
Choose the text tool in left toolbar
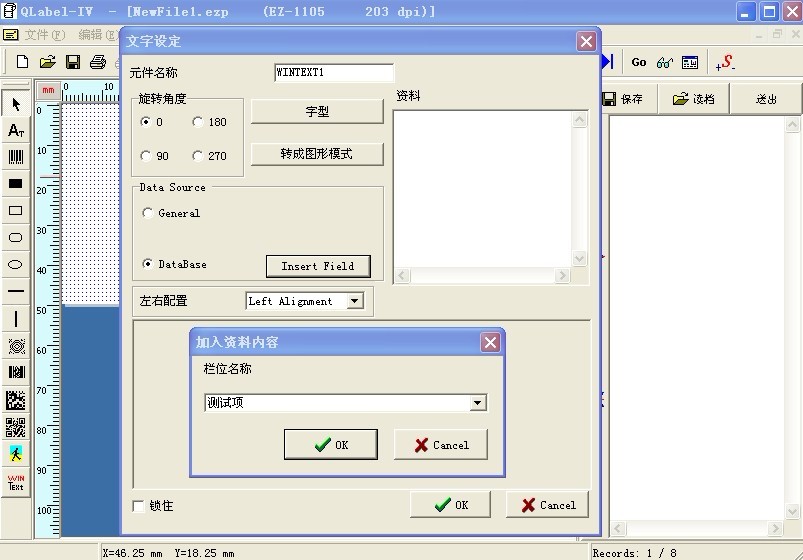coord(16,131)
